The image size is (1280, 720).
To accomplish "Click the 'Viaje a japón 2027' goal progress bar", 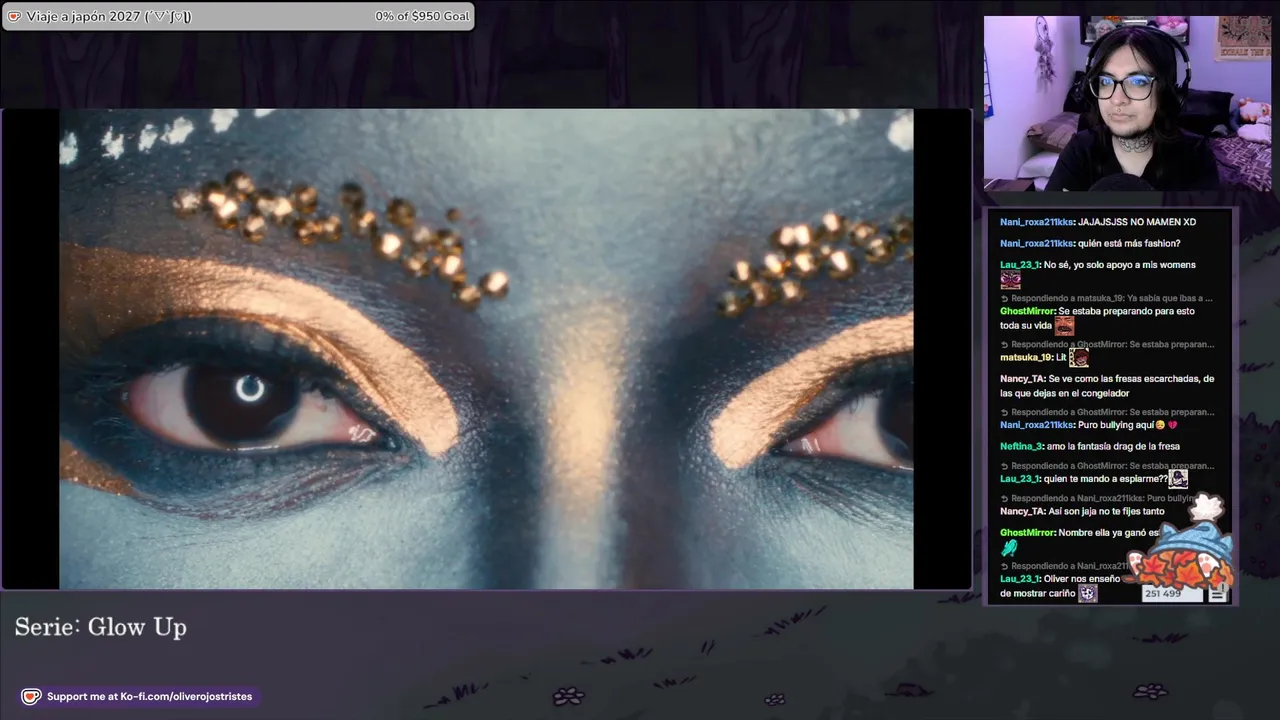I will [x=238, y=16].
